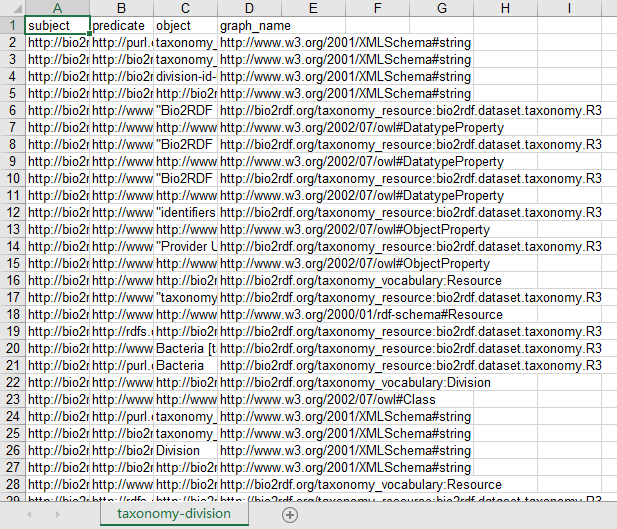617x529 pixels.
Task: Click the "subject" header cell
Action: coord(56,25)
